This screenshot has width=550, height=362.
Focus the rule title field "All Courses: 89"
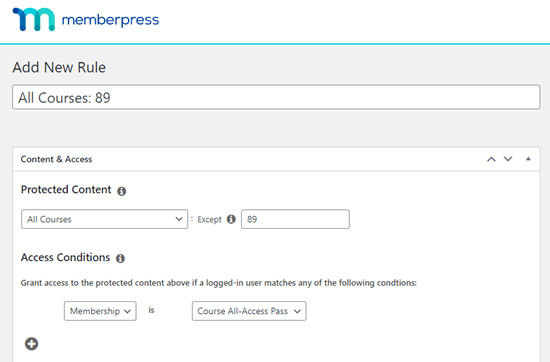tap(276, 97)
